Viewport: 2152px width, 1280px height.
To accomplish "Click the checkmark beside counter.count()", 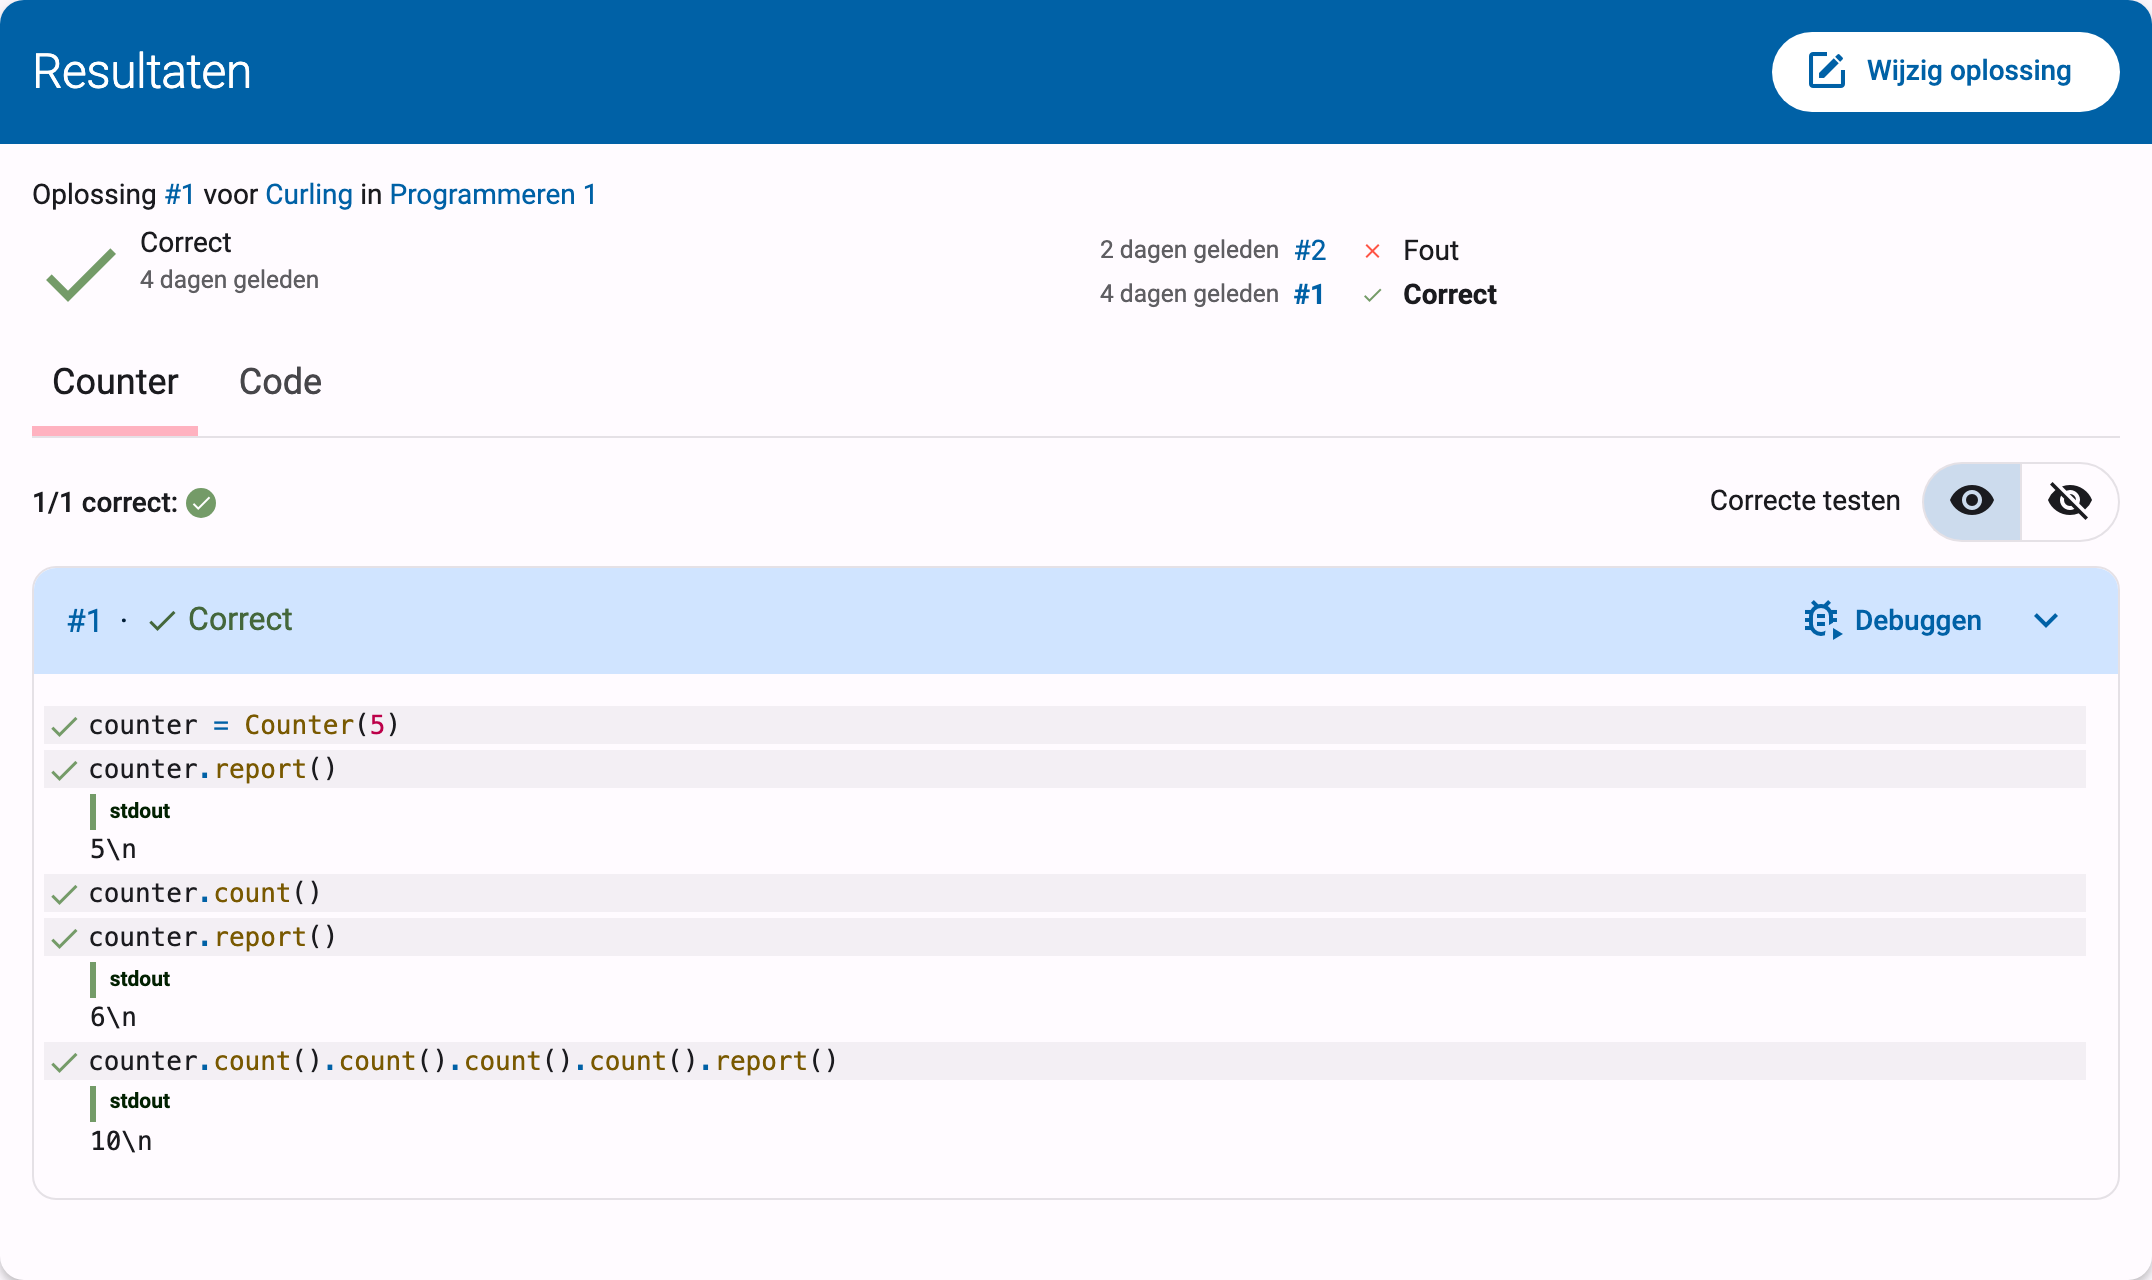I will pos(64,894).
